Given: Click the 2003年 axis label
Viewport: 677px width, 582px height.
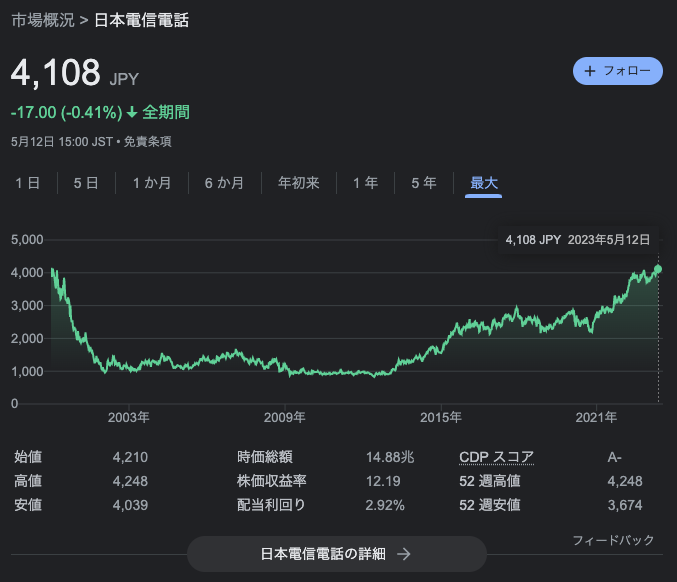Looking at the screenshot, I should [129, 417].
